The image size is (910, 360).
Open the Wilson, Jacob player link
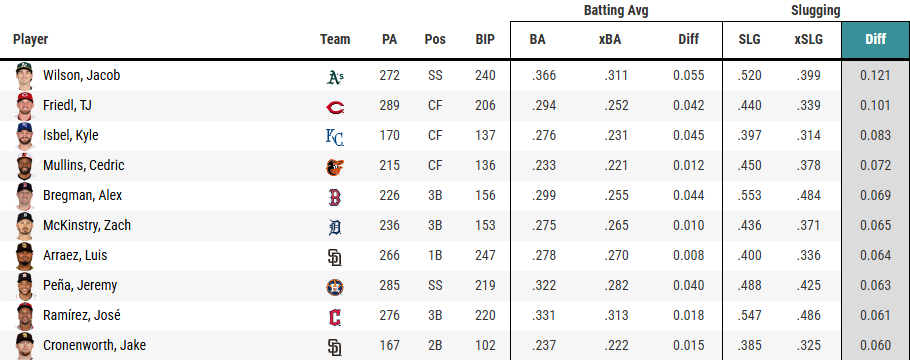[81, 75]
